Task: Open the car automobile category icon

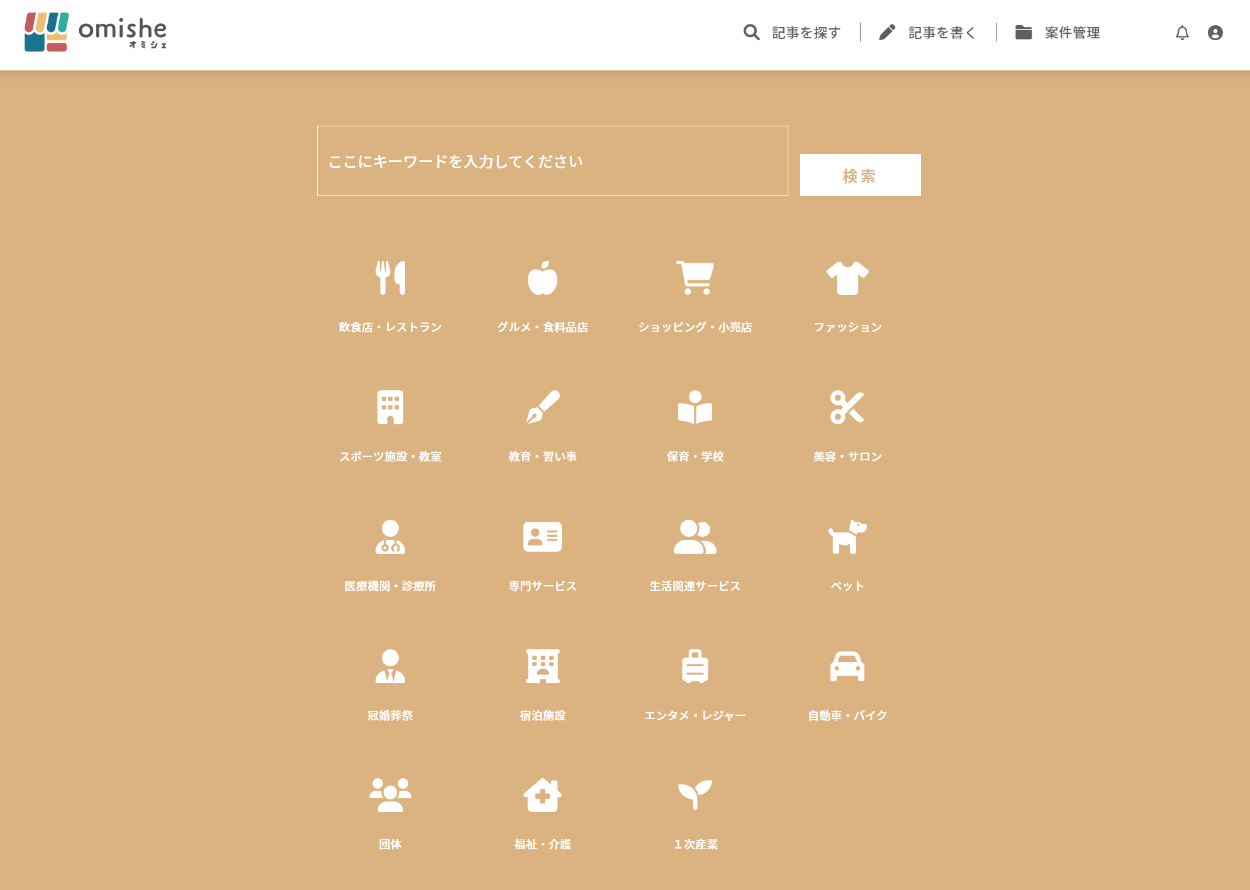Action: (847, 666)
